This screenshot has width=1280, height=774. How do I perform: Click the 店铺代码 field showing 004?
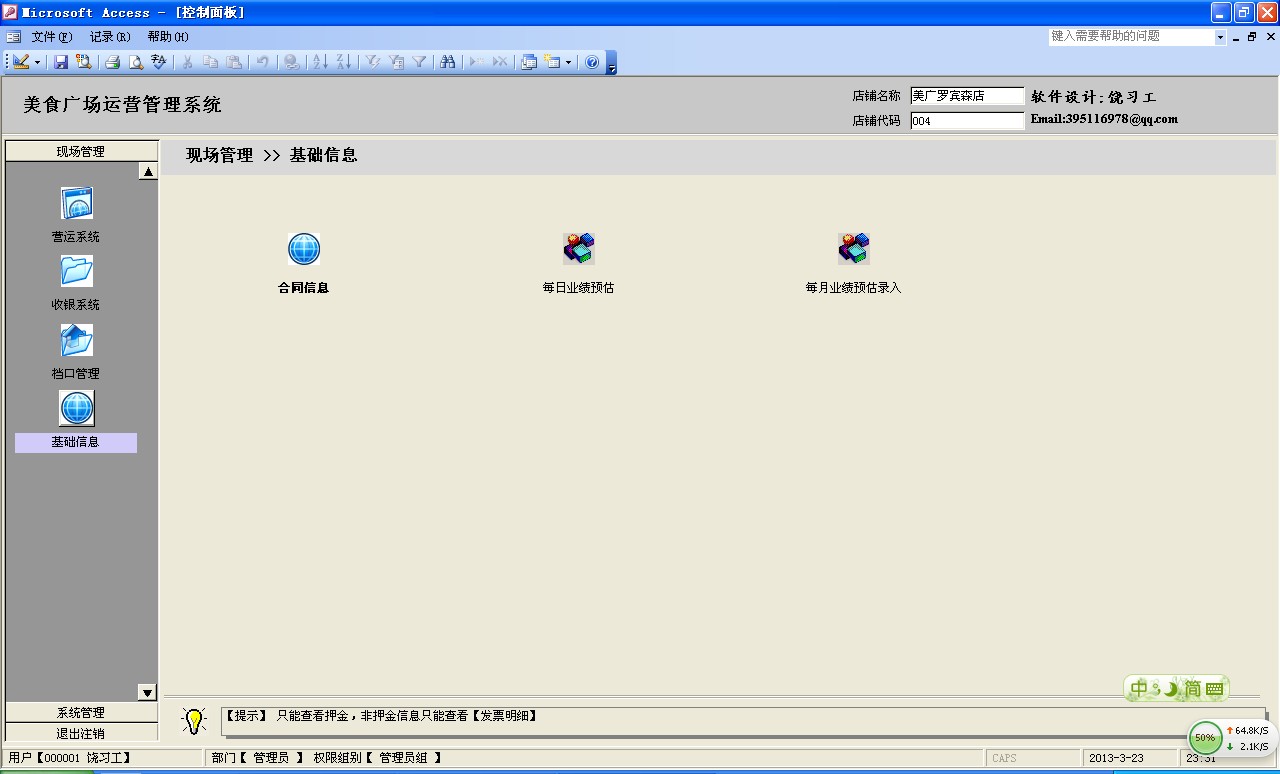point(967,121)
